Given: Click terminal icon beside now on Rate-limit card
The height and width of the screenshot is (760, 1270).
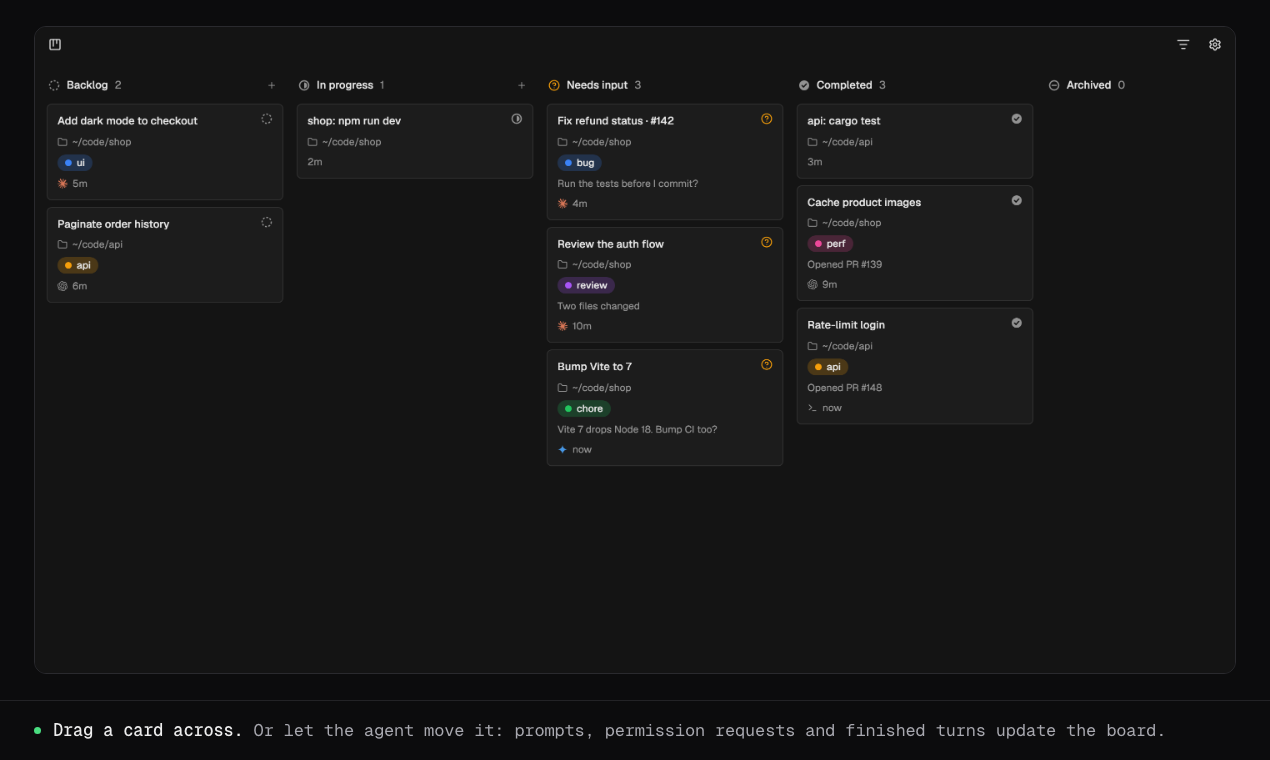Looking at the screenshot, I should tap(812, 408).
